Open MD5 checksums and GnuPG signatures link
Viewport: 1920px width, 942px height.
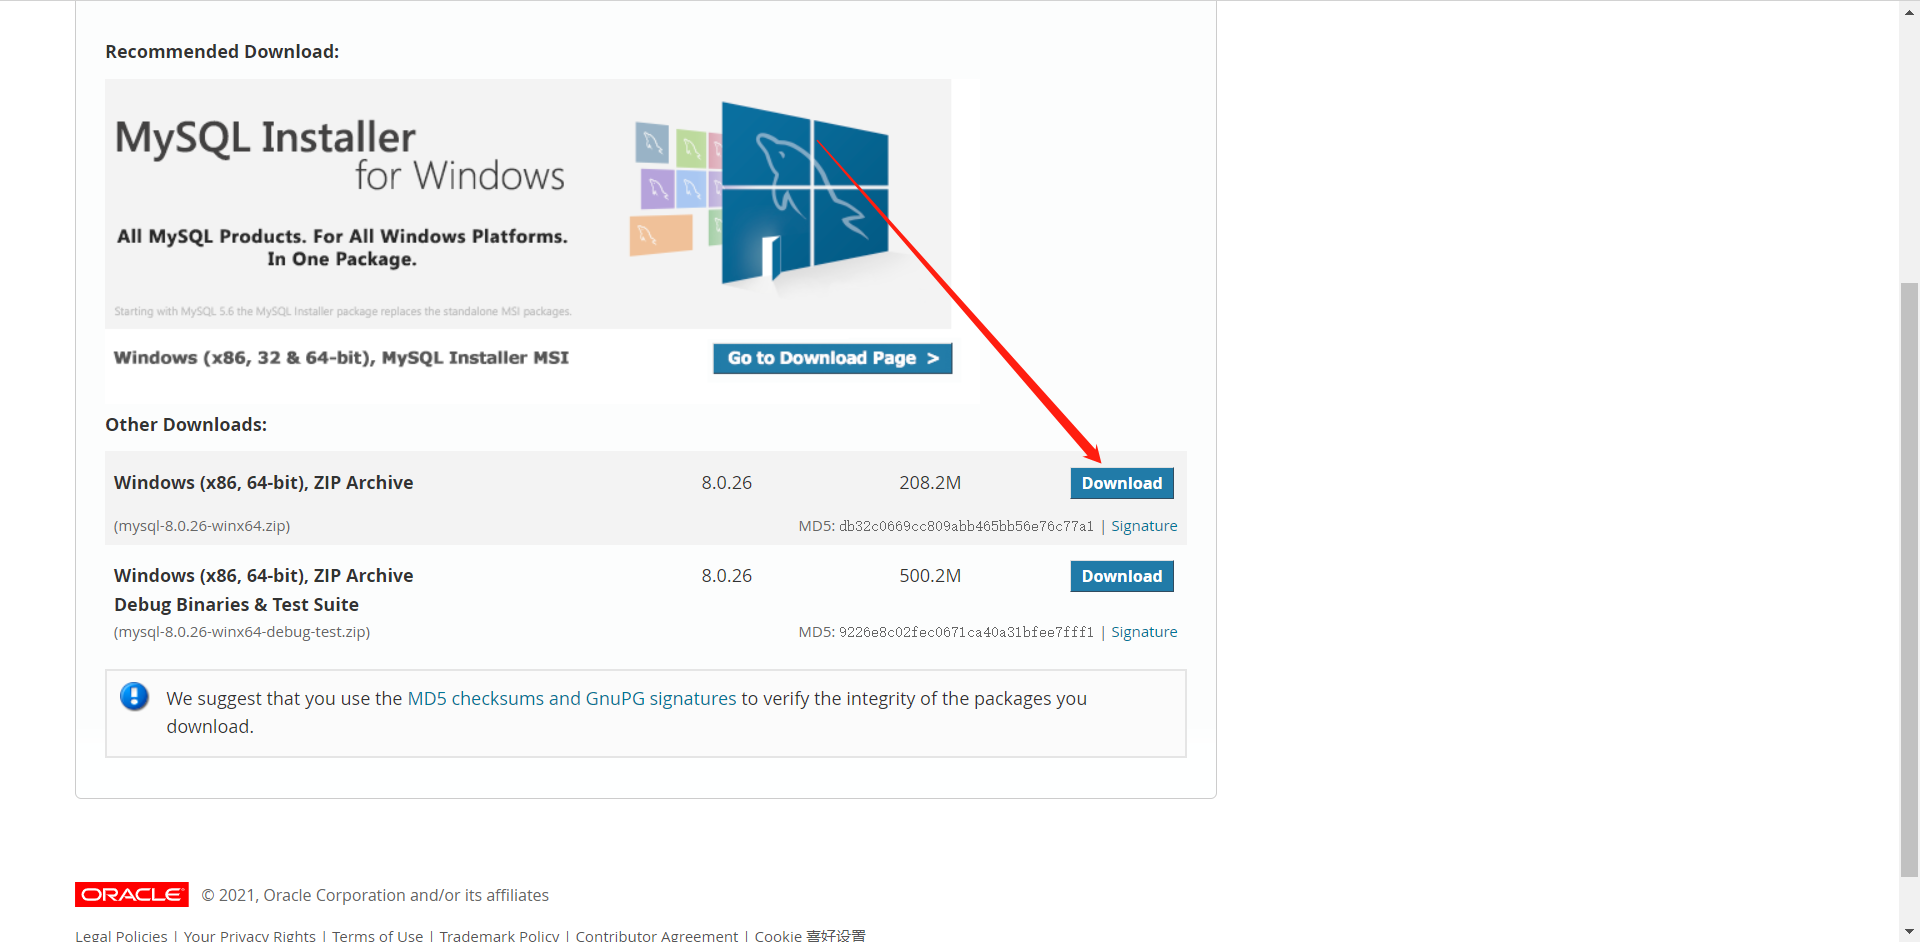[x=572, y=698]
